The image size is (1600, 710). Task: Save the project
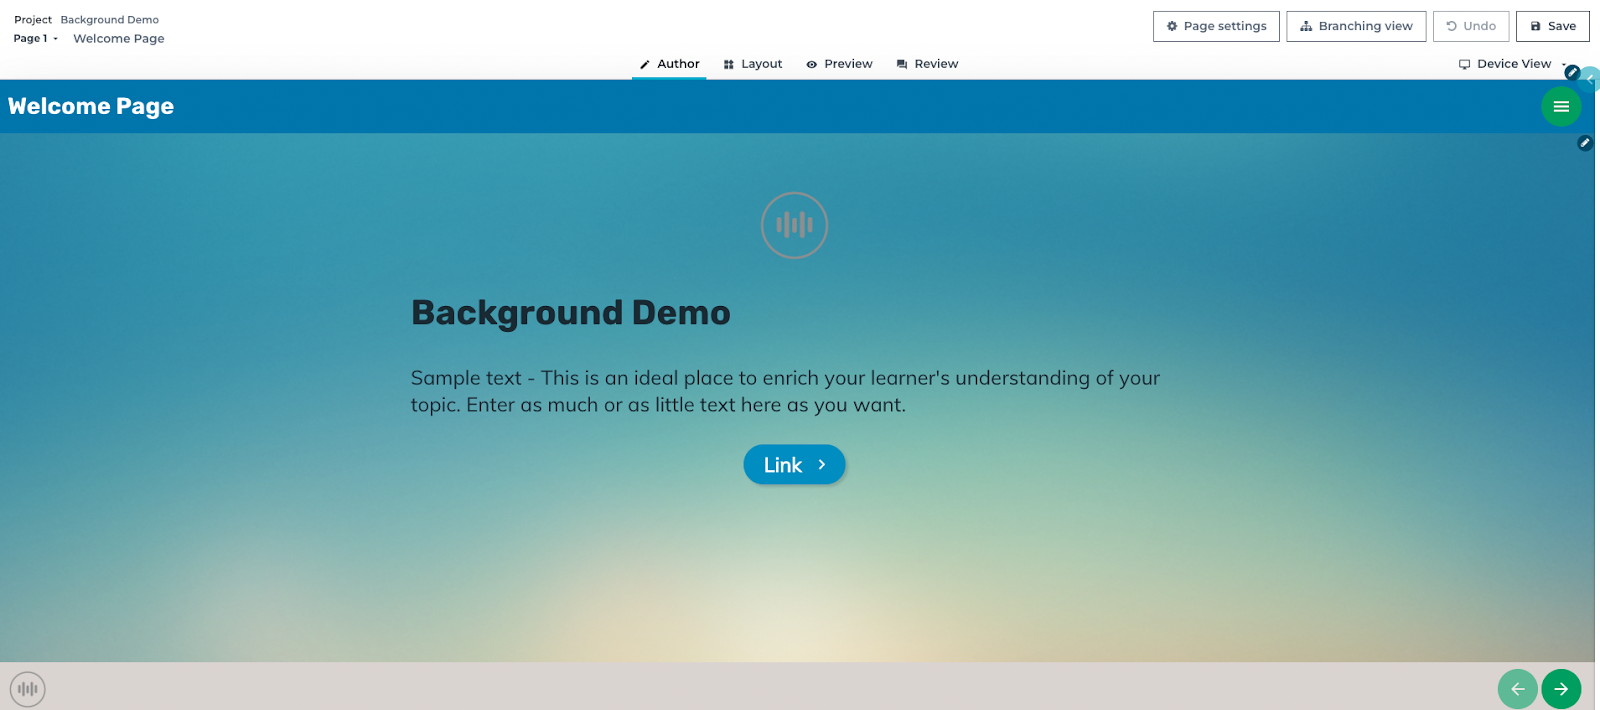coord(1553,26)
